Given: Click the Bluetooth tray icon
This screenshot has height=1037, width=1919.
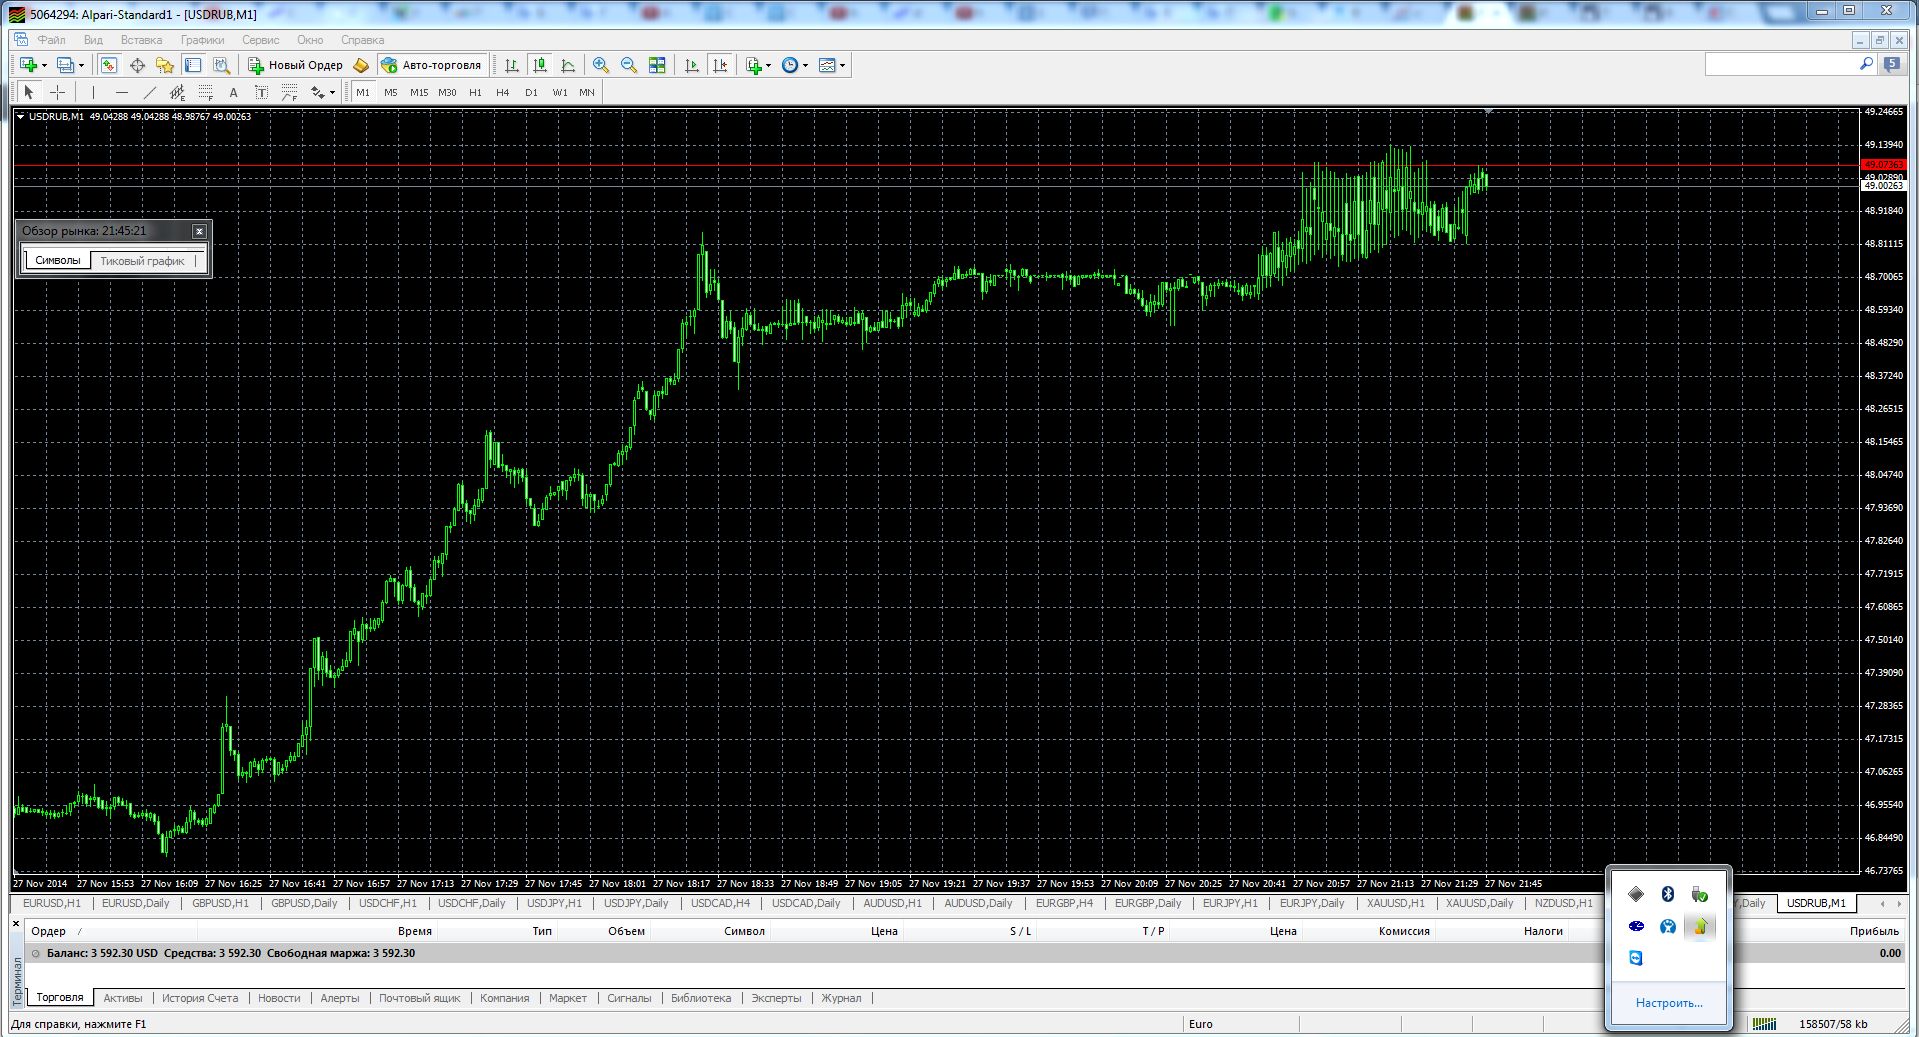Looking at the screenshot, I should [x=1668, y=894].
